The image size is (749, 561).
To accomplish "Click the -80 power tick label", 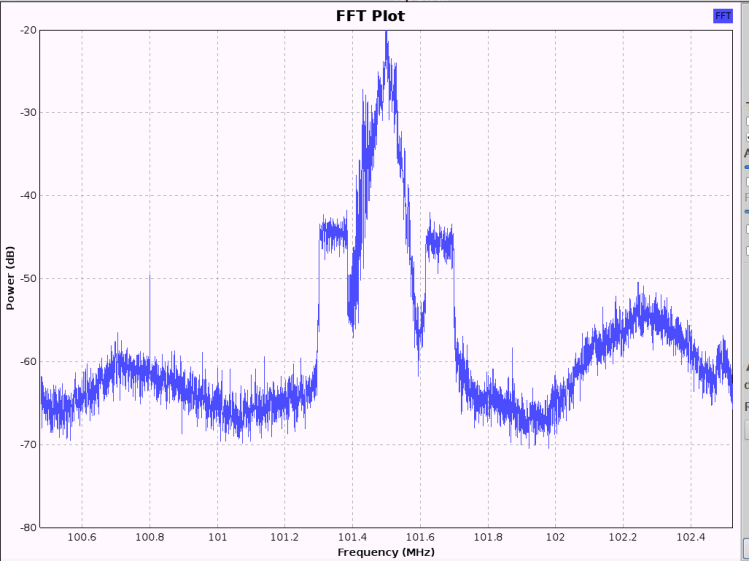I will 28,527.
